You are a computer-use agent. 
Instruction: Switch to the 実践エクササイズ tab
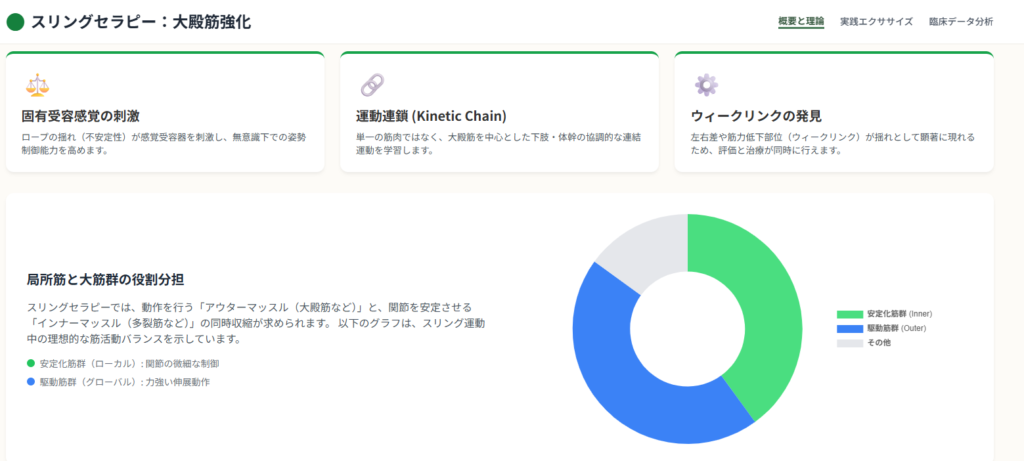click(876, 21)
